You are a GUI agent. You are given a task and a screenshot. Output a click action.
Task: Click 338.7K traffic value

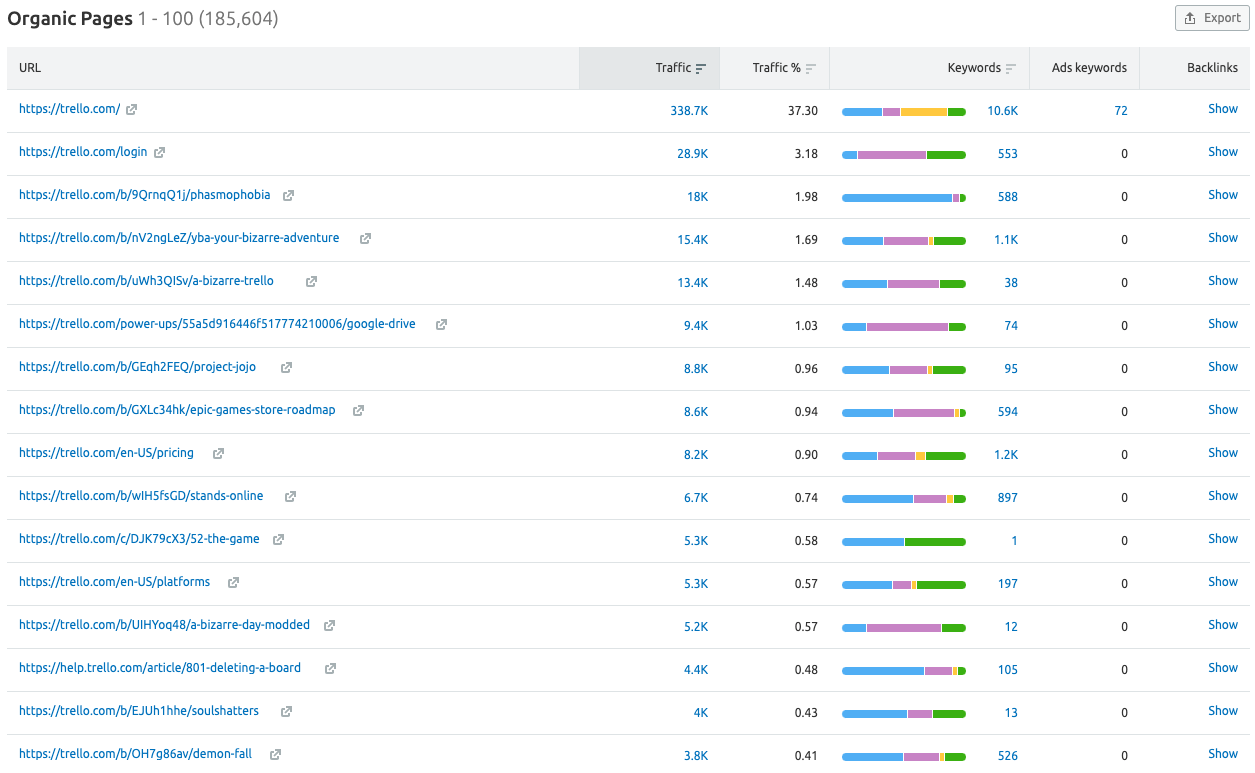689,111
